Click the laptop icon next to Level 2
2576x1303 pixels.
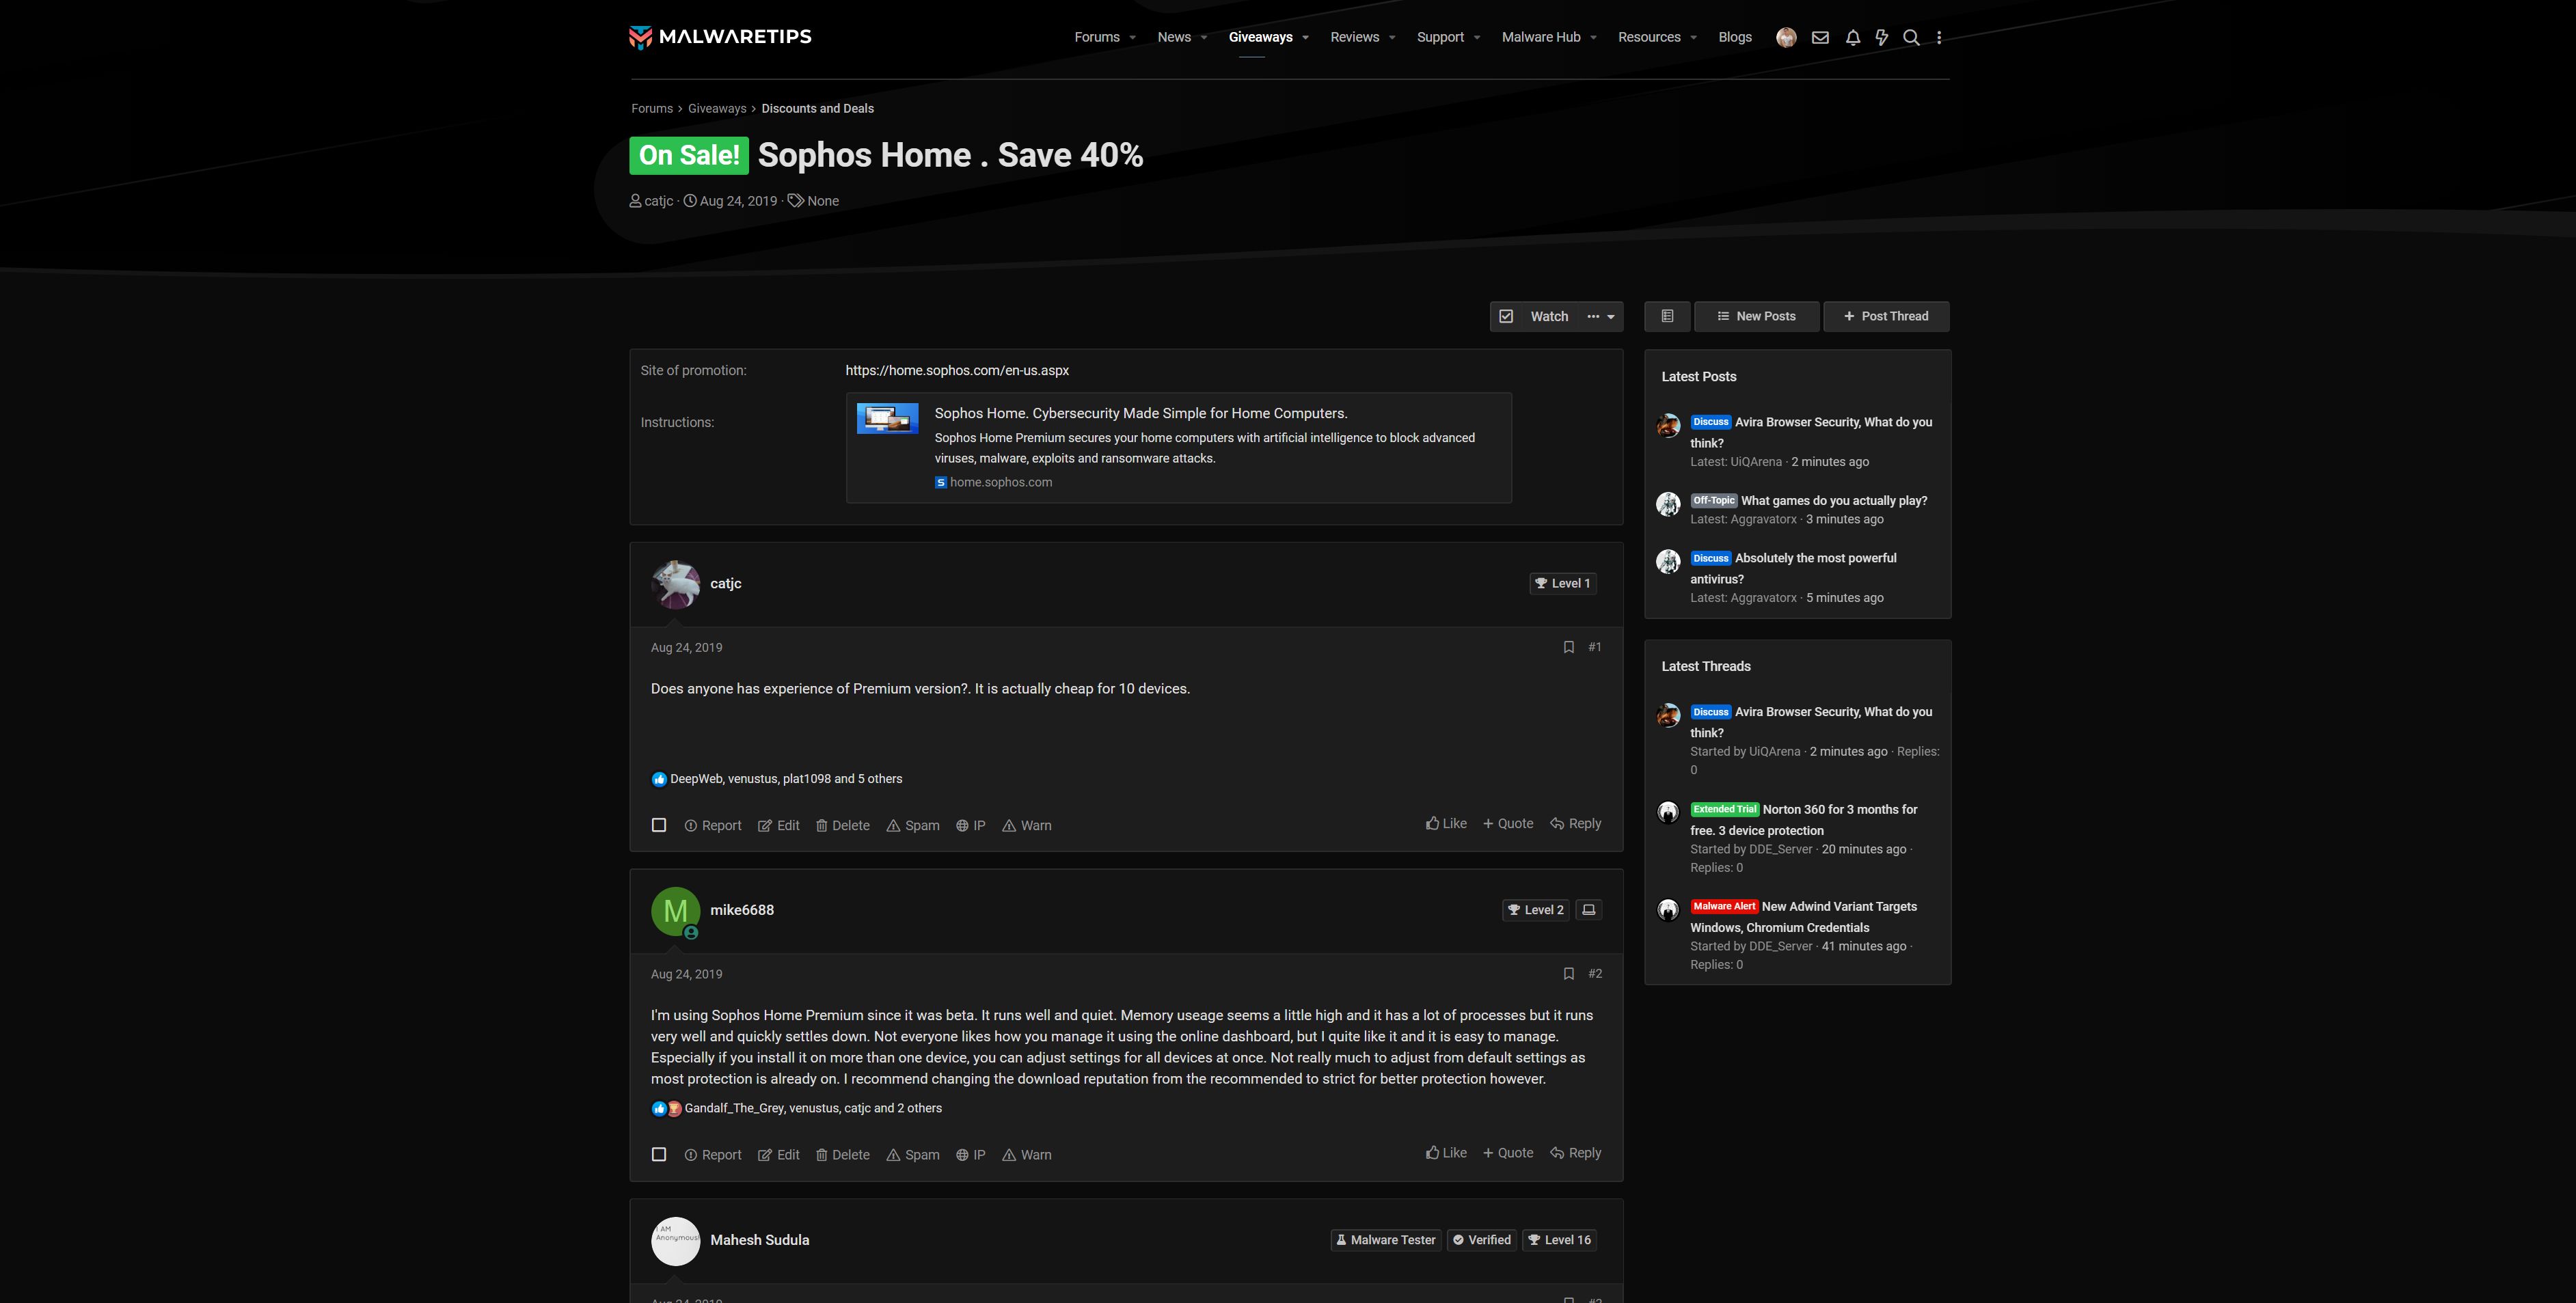(x=1588, y=910)
